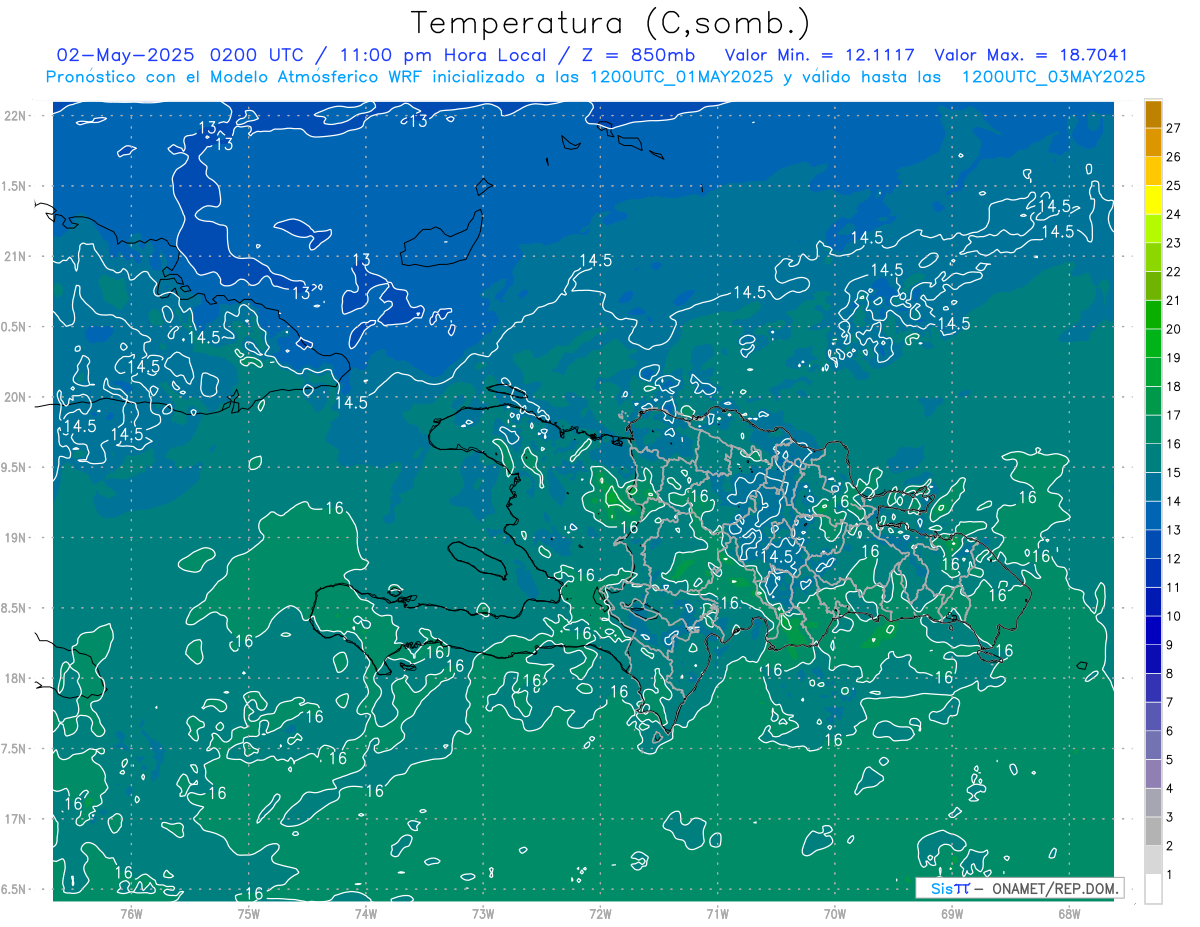Click the 21N latitude axis label

click(16, 257)
